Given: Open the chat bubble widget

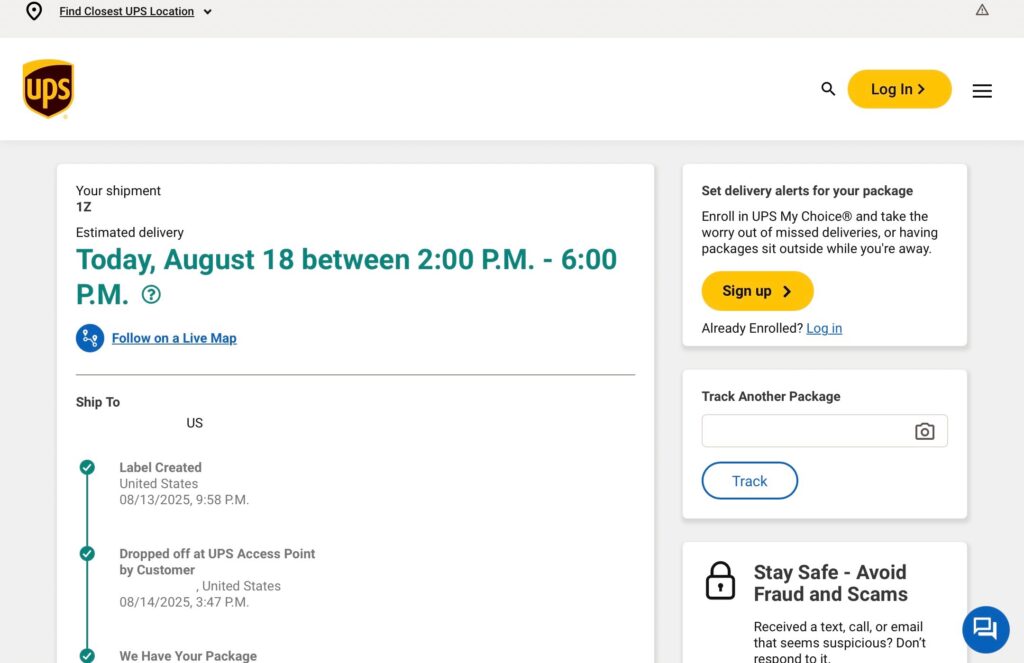Looking at the screenshot, I should (985, 630).
